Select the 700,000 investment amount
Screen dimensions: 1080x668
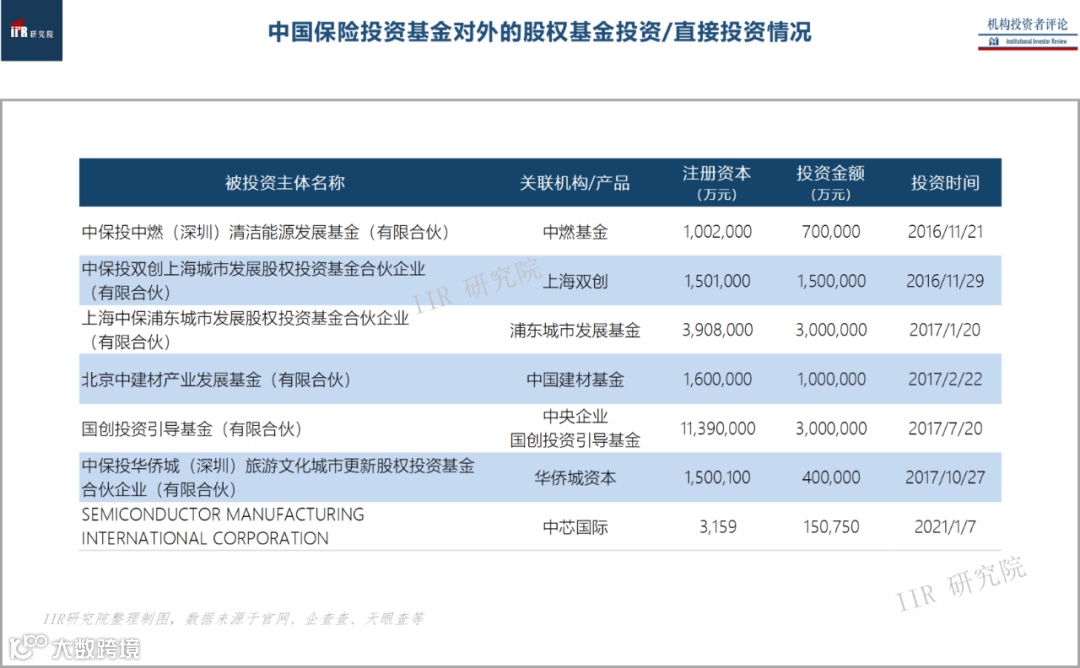click(831, 232)
